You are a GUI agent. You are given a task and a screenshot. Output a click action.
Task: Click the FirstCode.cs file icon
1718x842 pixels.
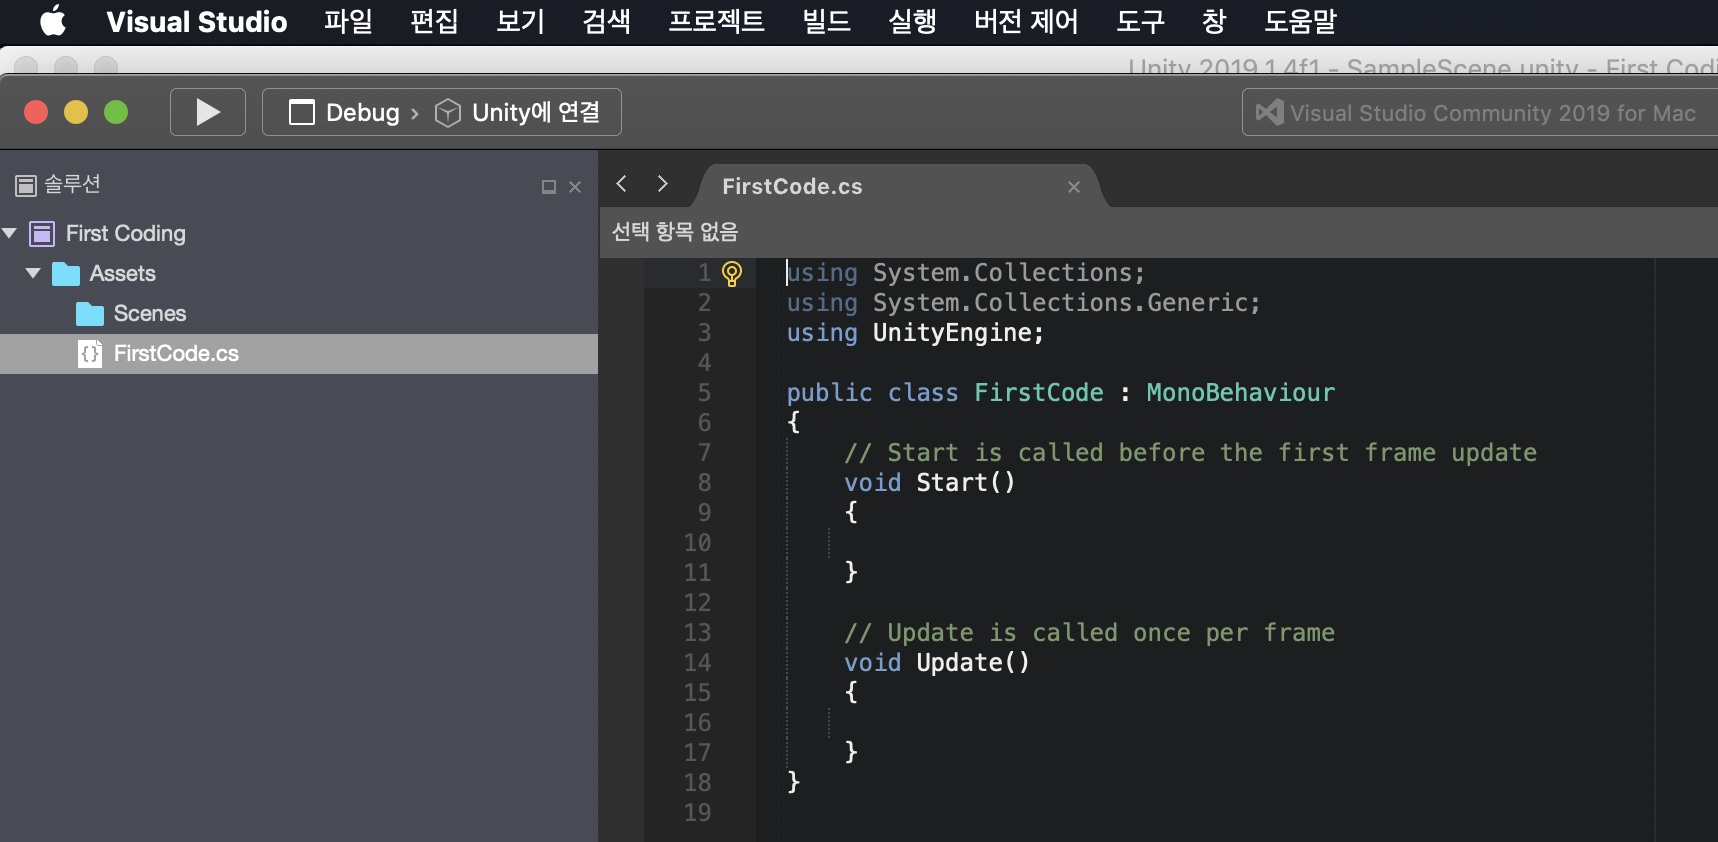pyautogui.click(x=90, y=353)
